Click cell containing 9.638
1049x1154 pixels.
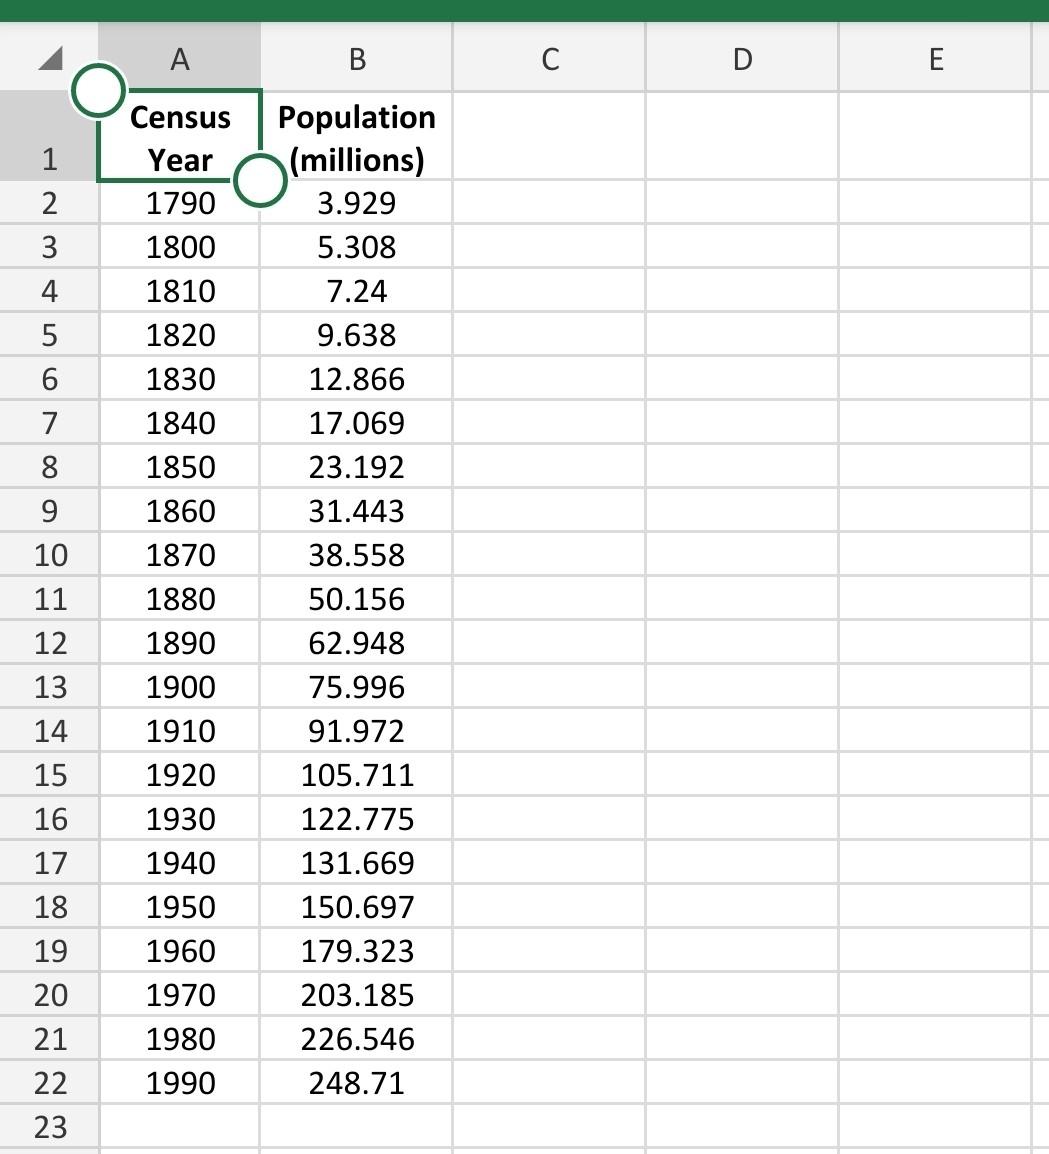tap(356, 335)
